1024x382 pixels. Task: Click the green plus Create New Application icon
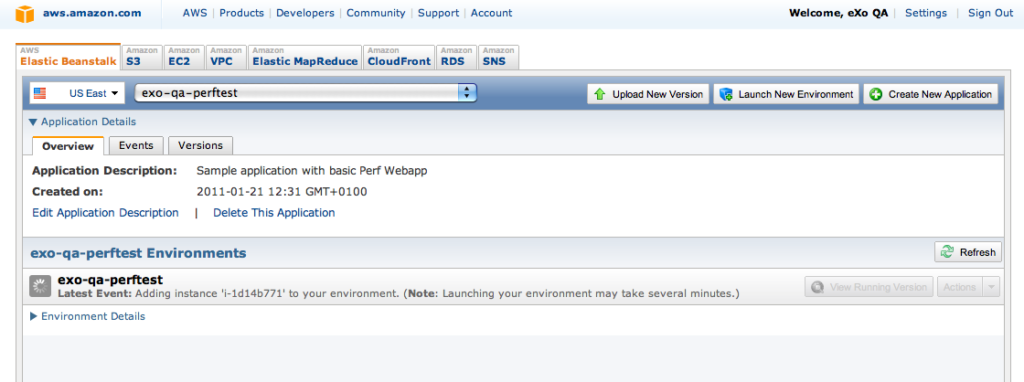coord(876,94)
